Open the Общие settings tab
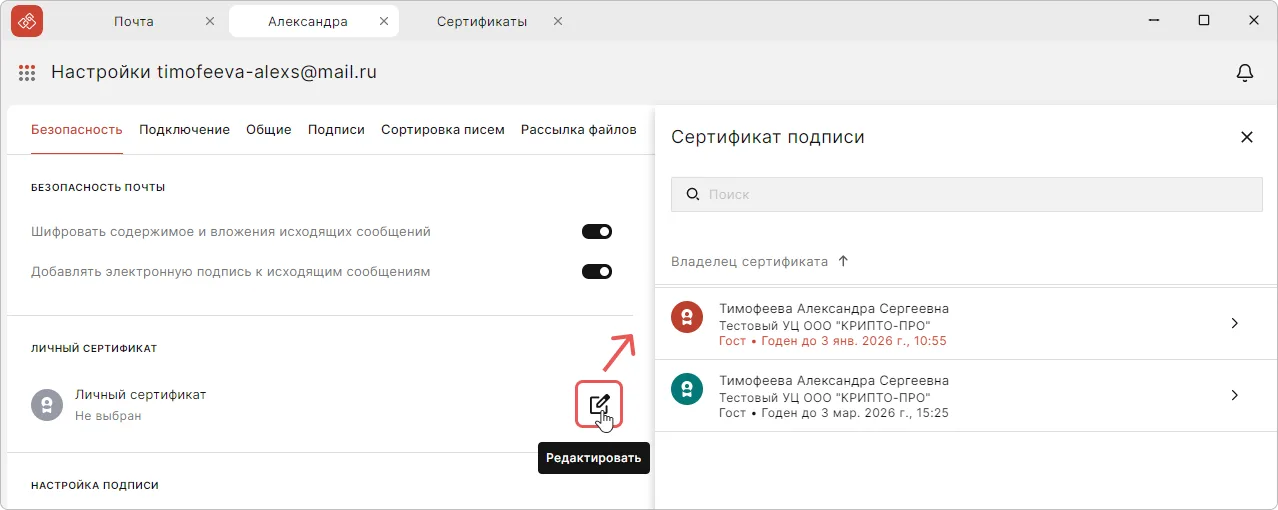 [x=269, y=130]
